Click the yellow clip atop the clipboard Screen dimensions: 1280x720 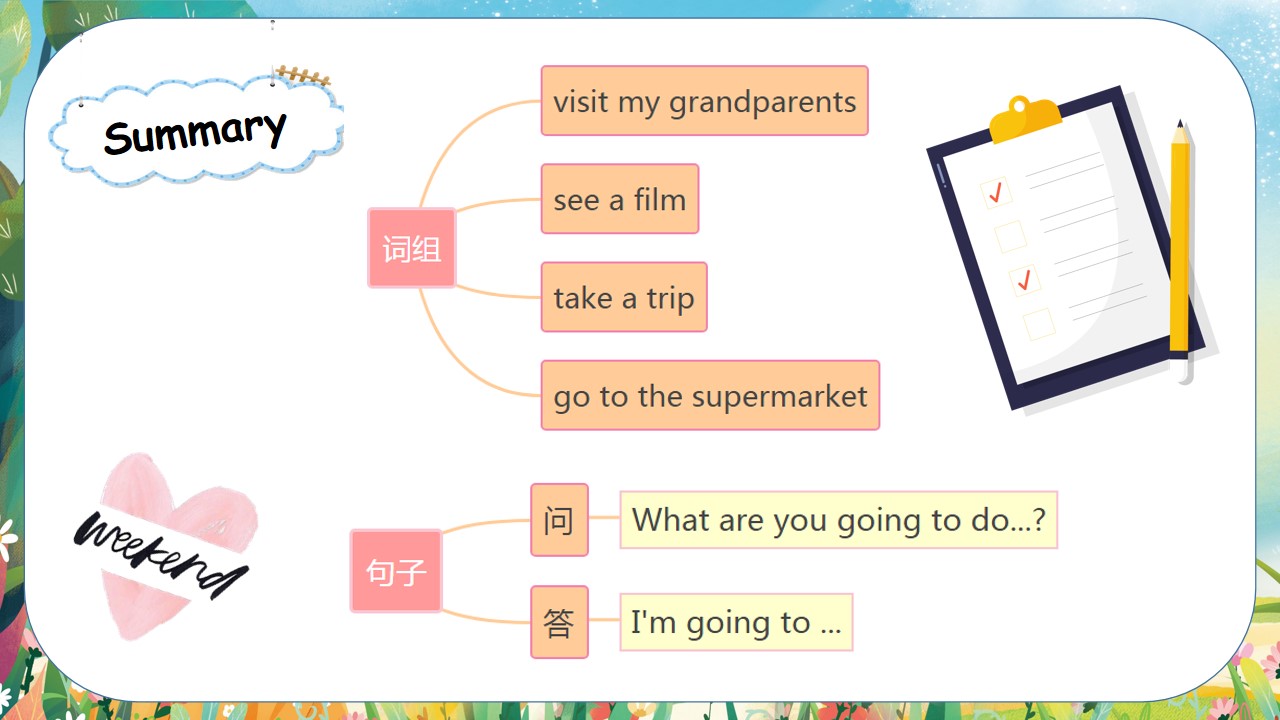pos(1024,119)
